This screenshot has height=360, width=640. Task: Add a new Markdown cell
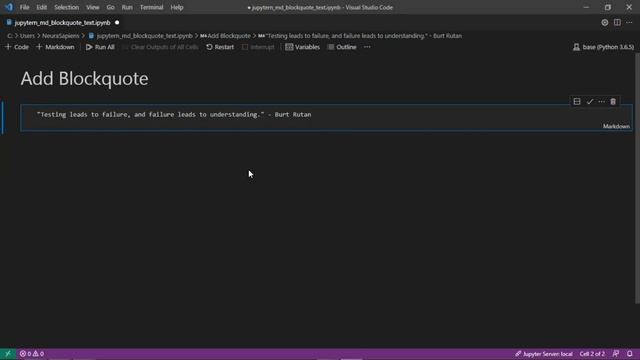(x=56, y=47)
